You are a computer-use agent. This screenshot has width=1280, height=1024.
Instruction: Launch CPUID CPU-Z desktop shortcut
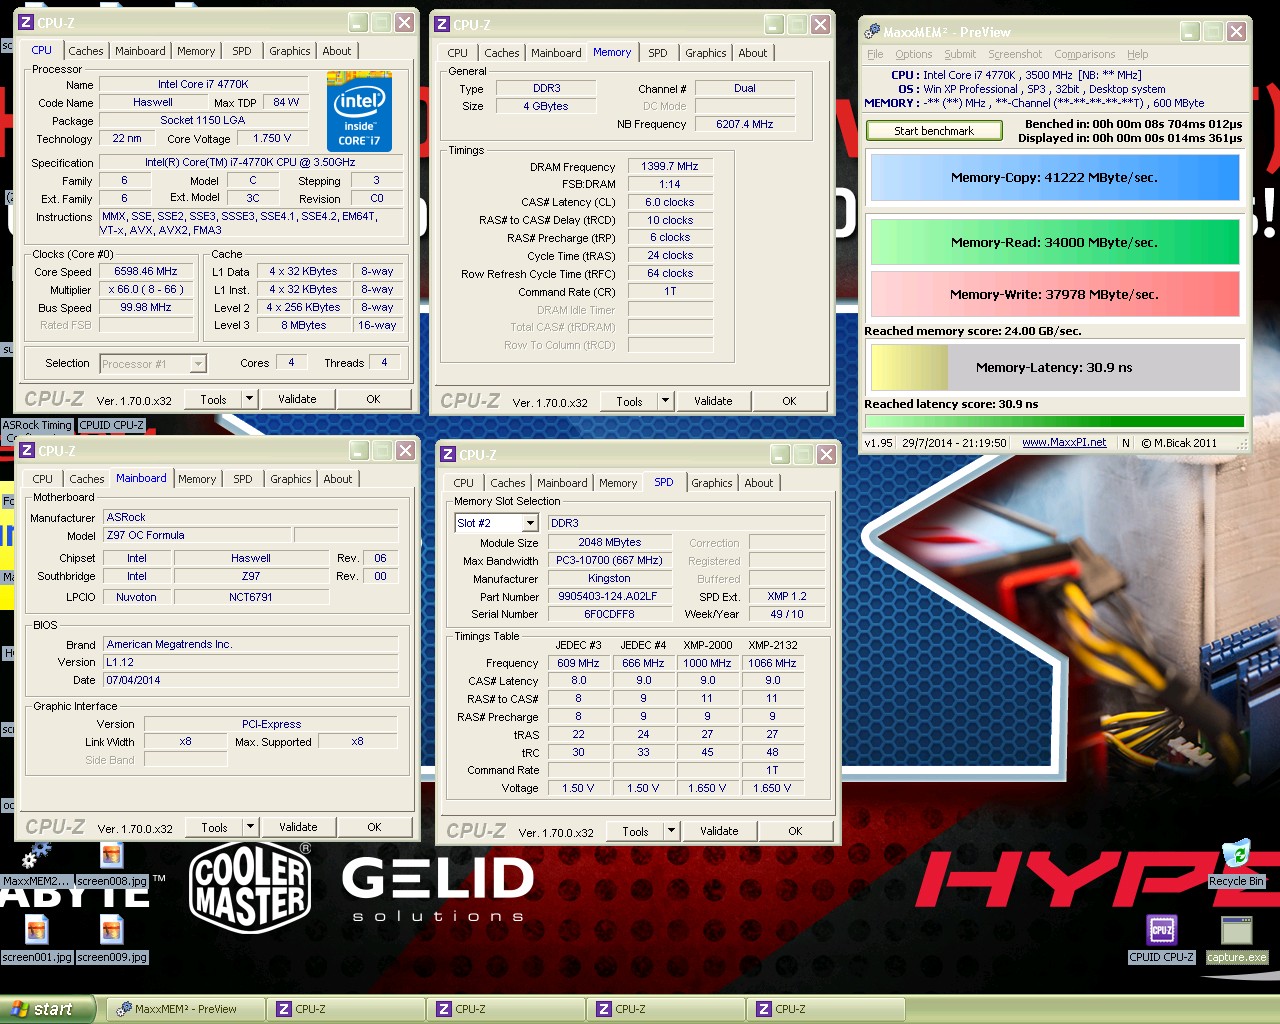click(1161, 930)
